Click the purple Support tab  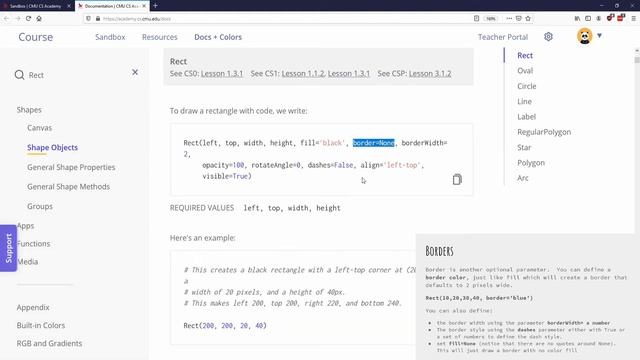[8, 248]
